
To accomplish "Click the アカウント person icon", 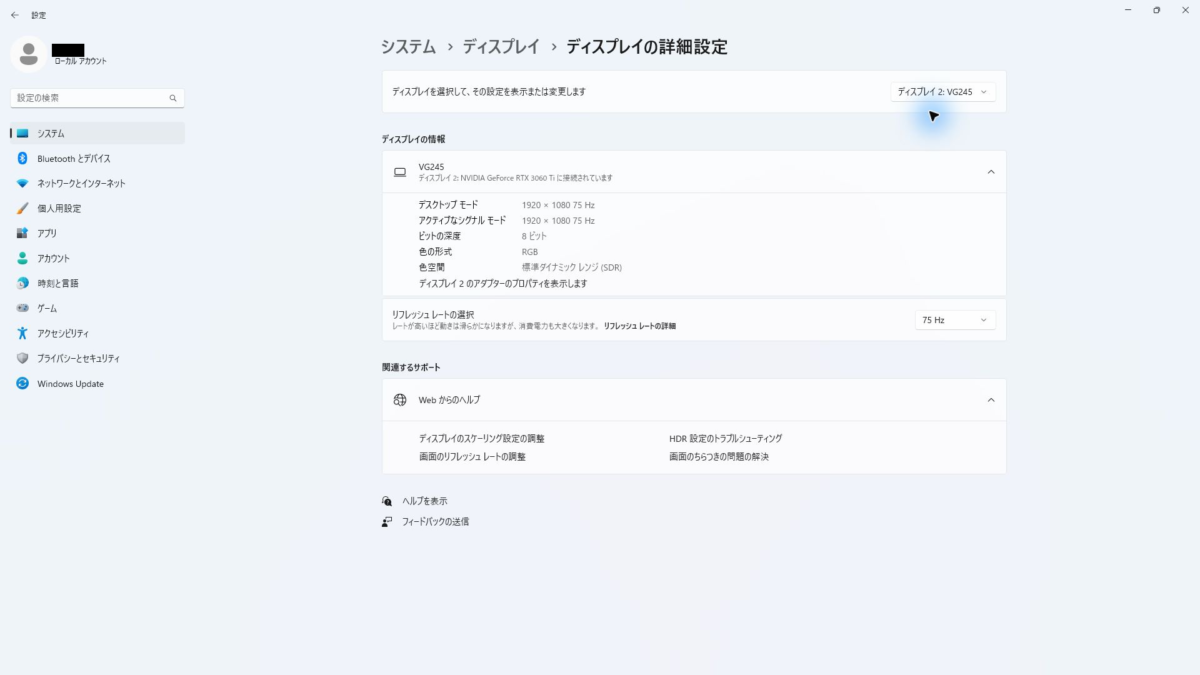I will (x=22, y=258).
